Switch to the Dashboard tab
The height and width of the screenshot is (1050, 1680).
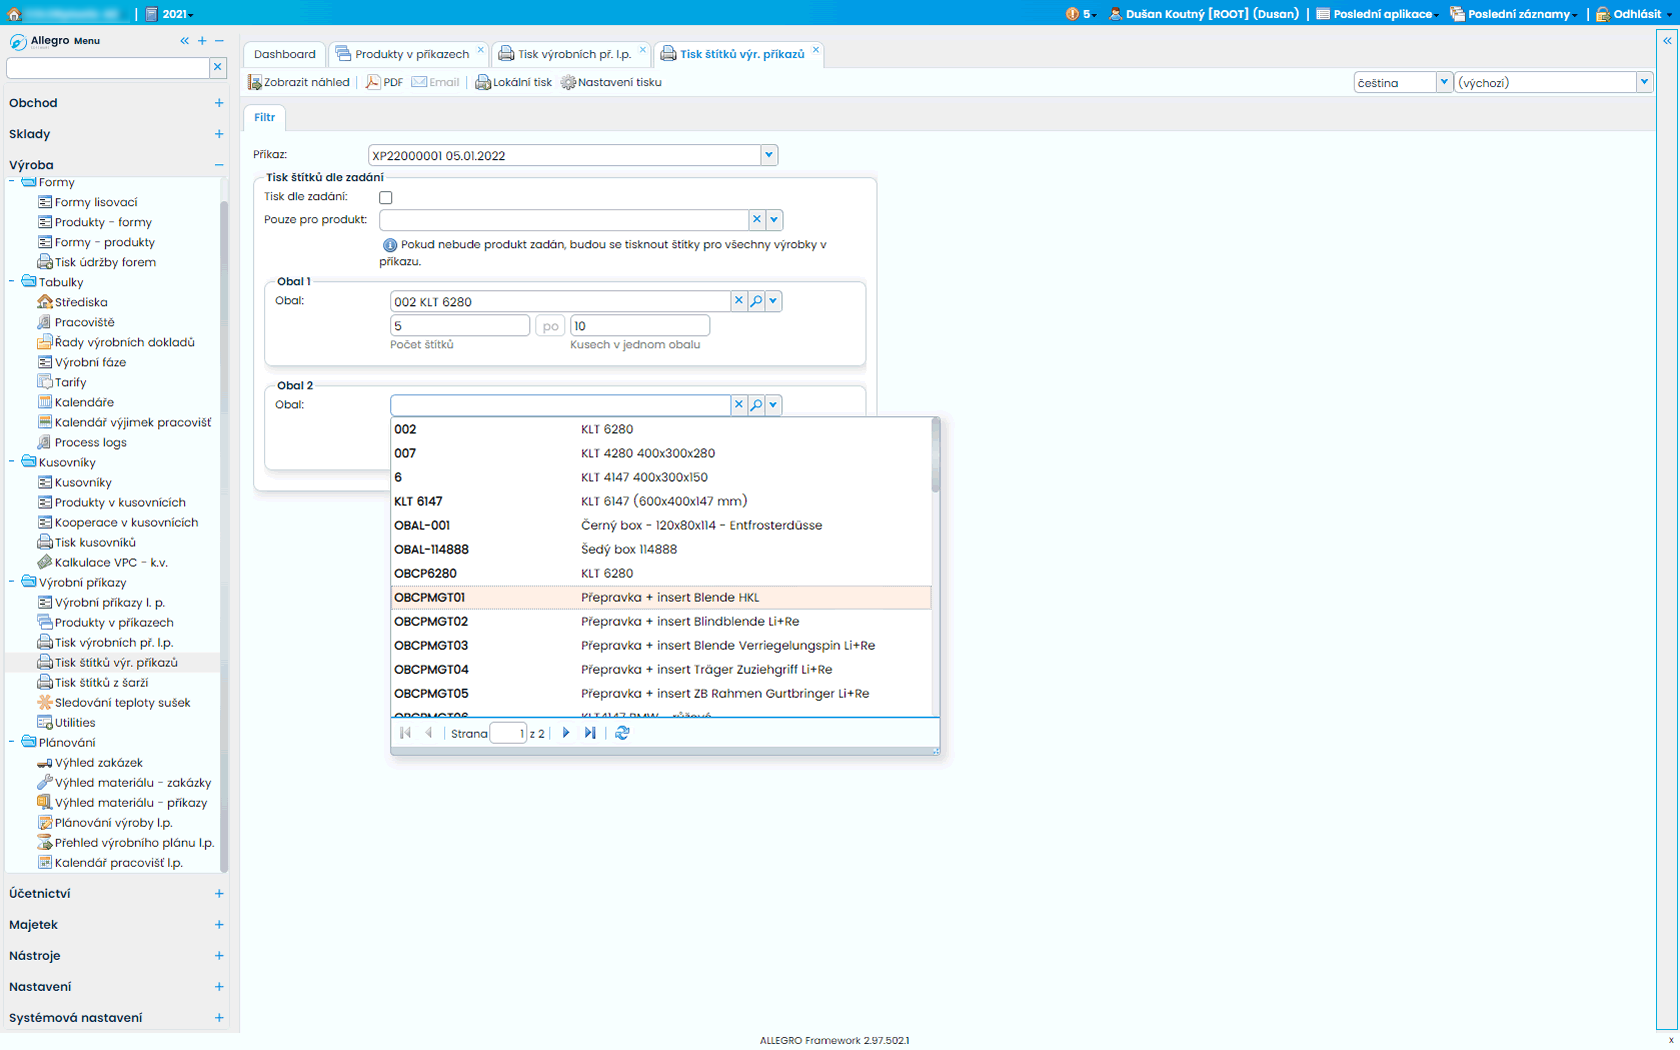coord(284,54)
